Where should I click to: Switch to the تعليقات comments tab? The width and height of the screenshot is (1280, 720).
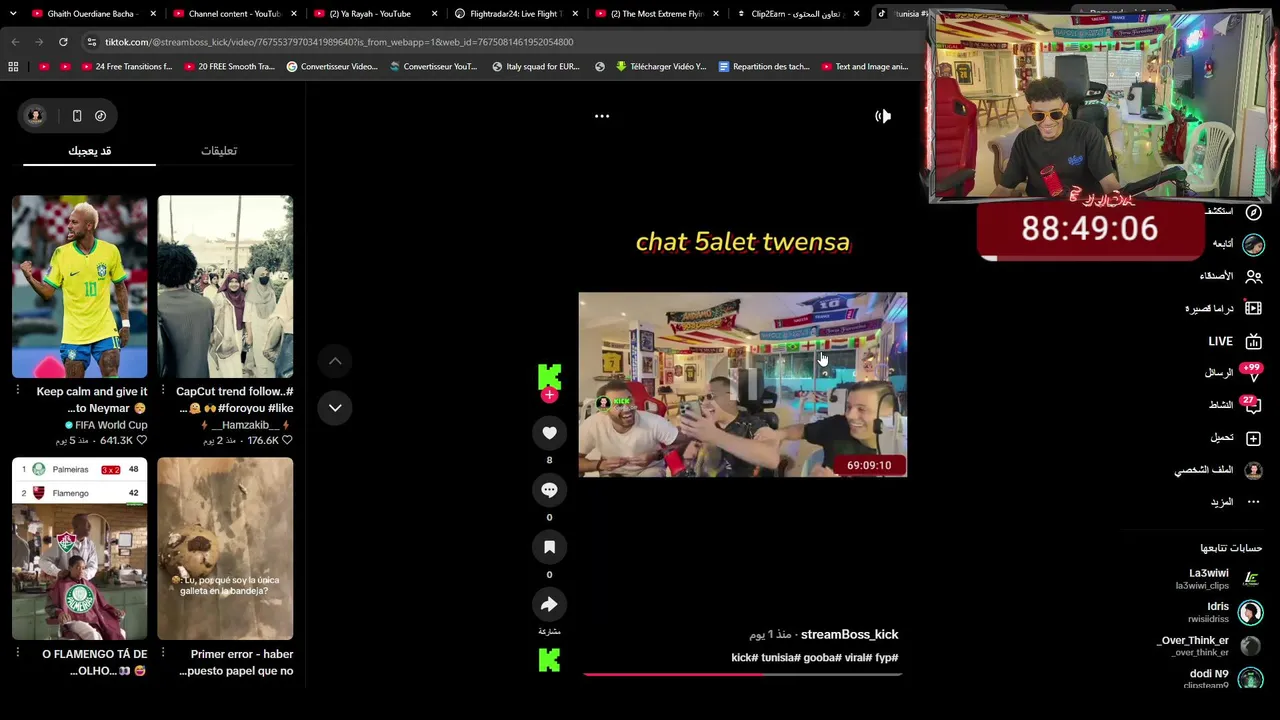[219, 151]
